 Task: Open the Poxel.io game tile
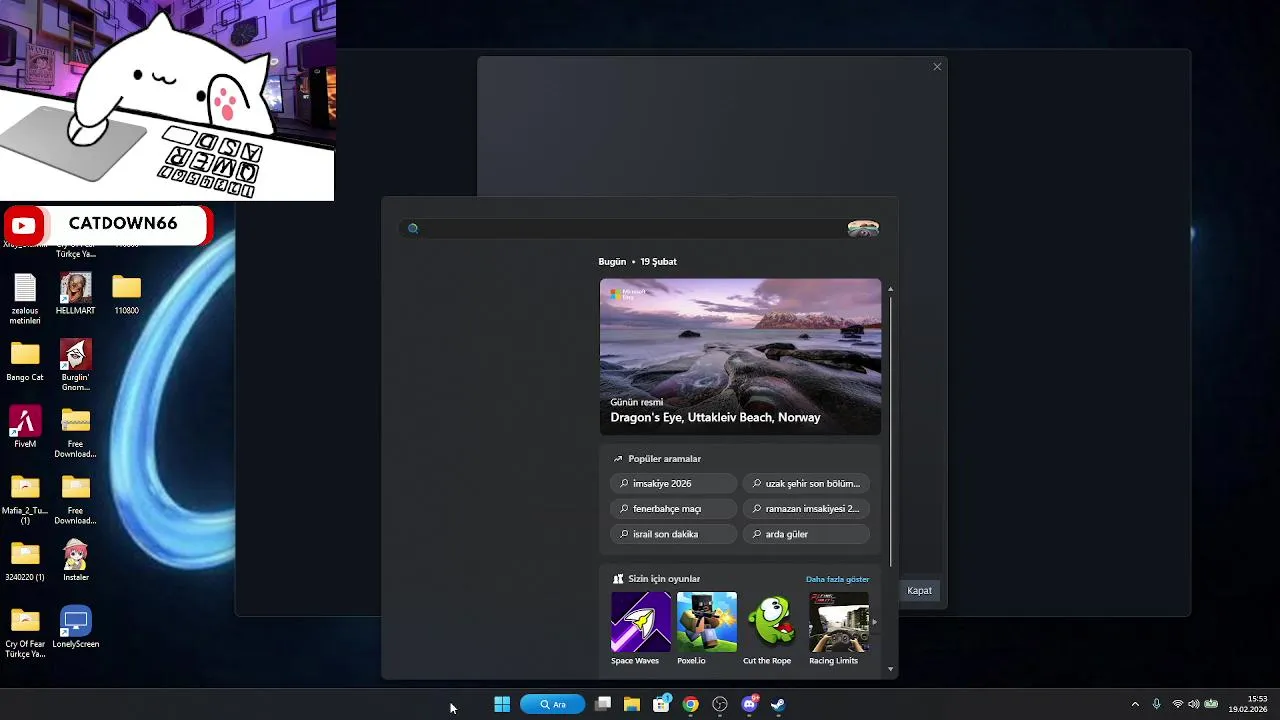[706, 629]
